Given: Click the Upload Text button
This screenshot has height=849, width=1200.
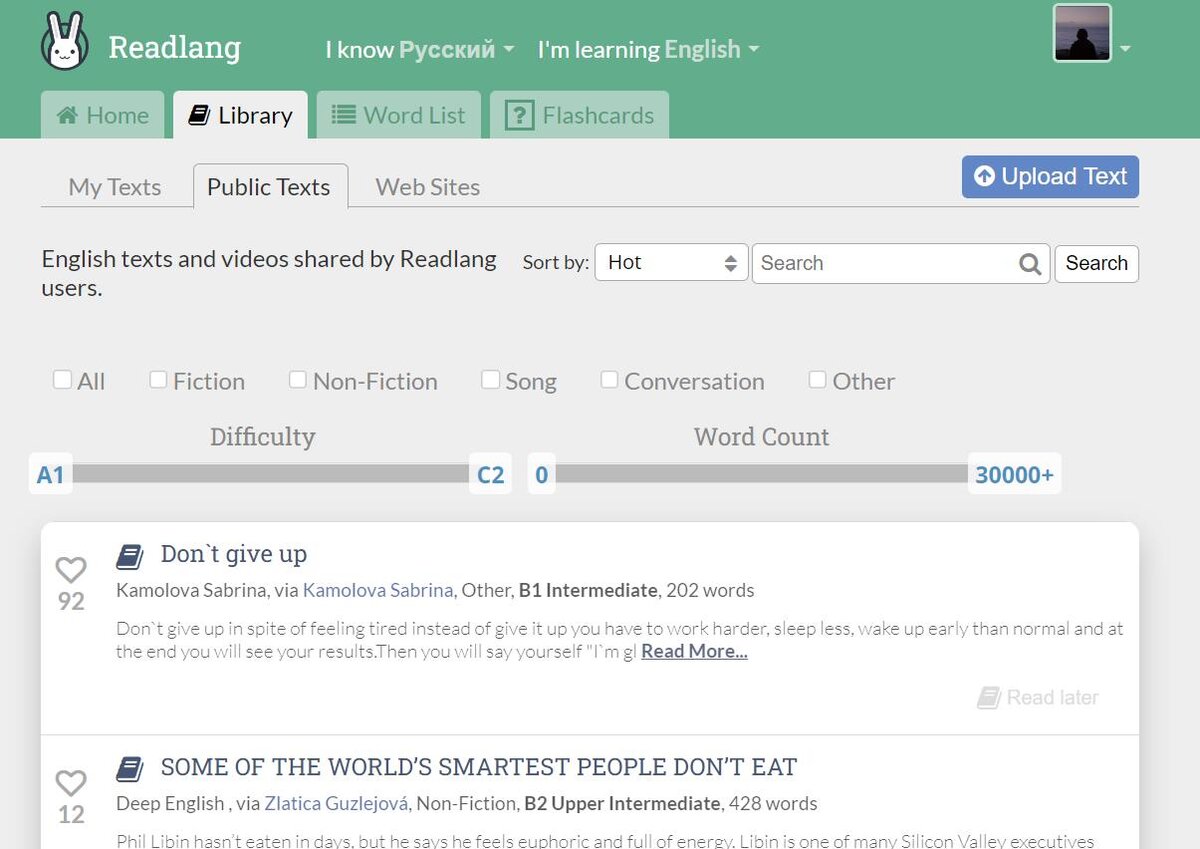Looking at the screenshot, I should tap(1050, 177).
